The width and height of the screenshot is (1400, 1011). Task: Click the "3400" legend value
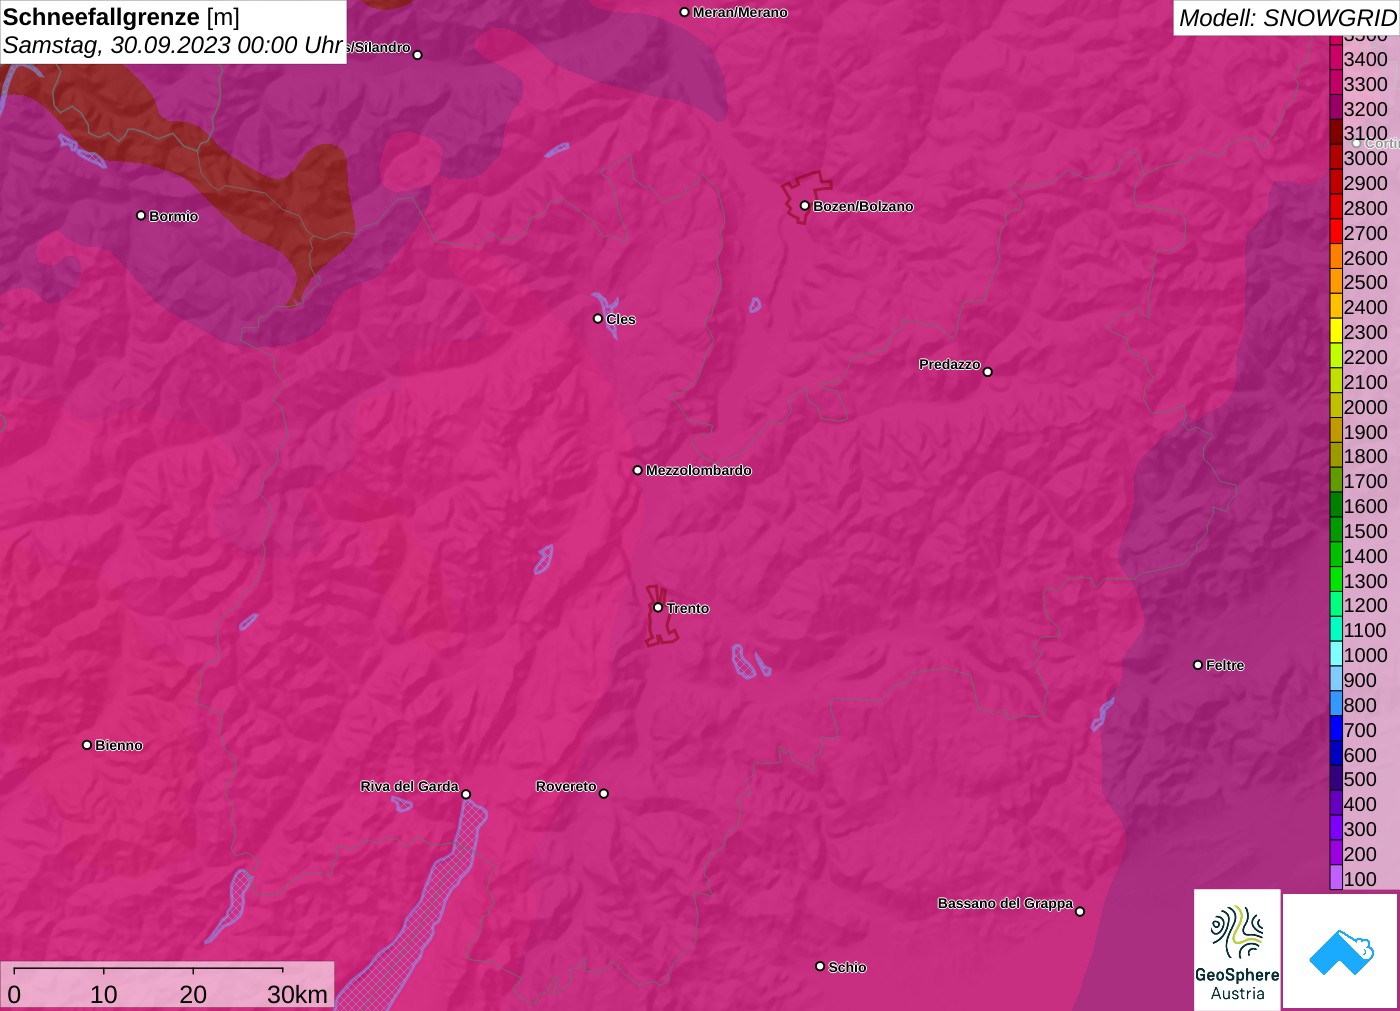[1366, 59]
